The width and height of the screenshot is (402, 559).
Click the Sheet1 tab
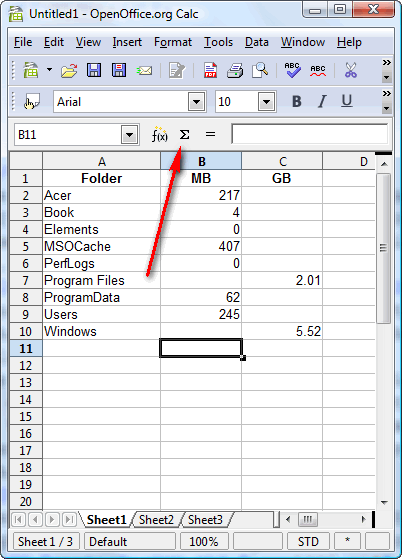tap(107, 520)
